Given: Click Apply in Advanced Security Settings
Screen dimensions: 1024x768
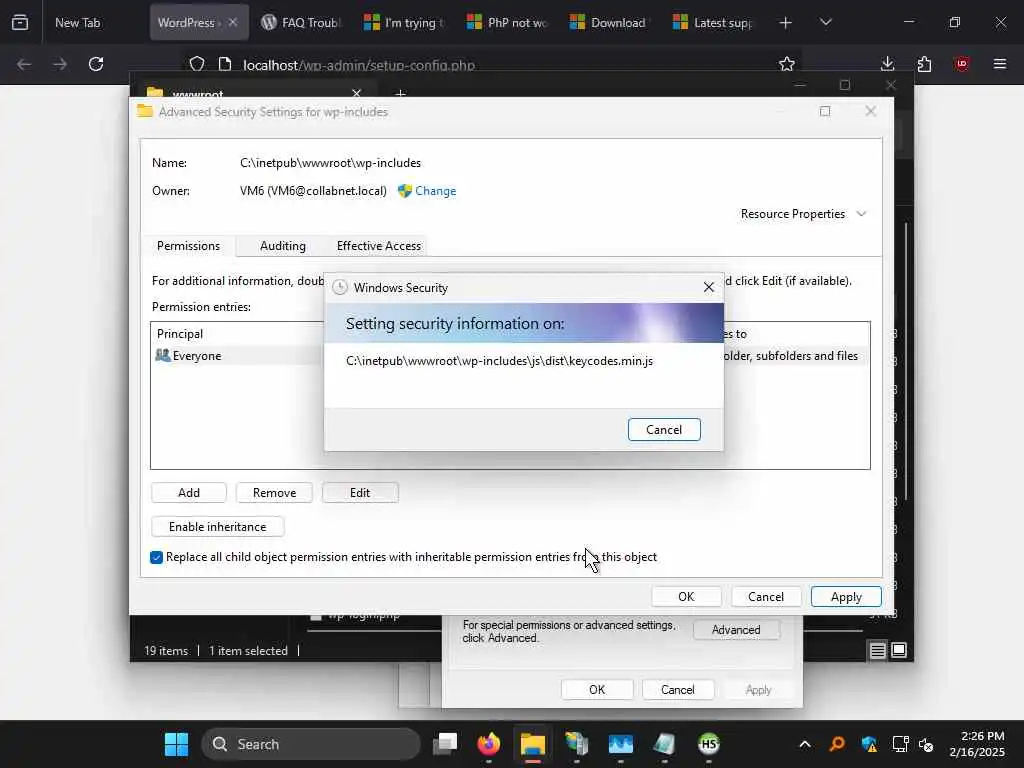Looking at the screenshot, I should pyautogui.click(x=846, y=596).
